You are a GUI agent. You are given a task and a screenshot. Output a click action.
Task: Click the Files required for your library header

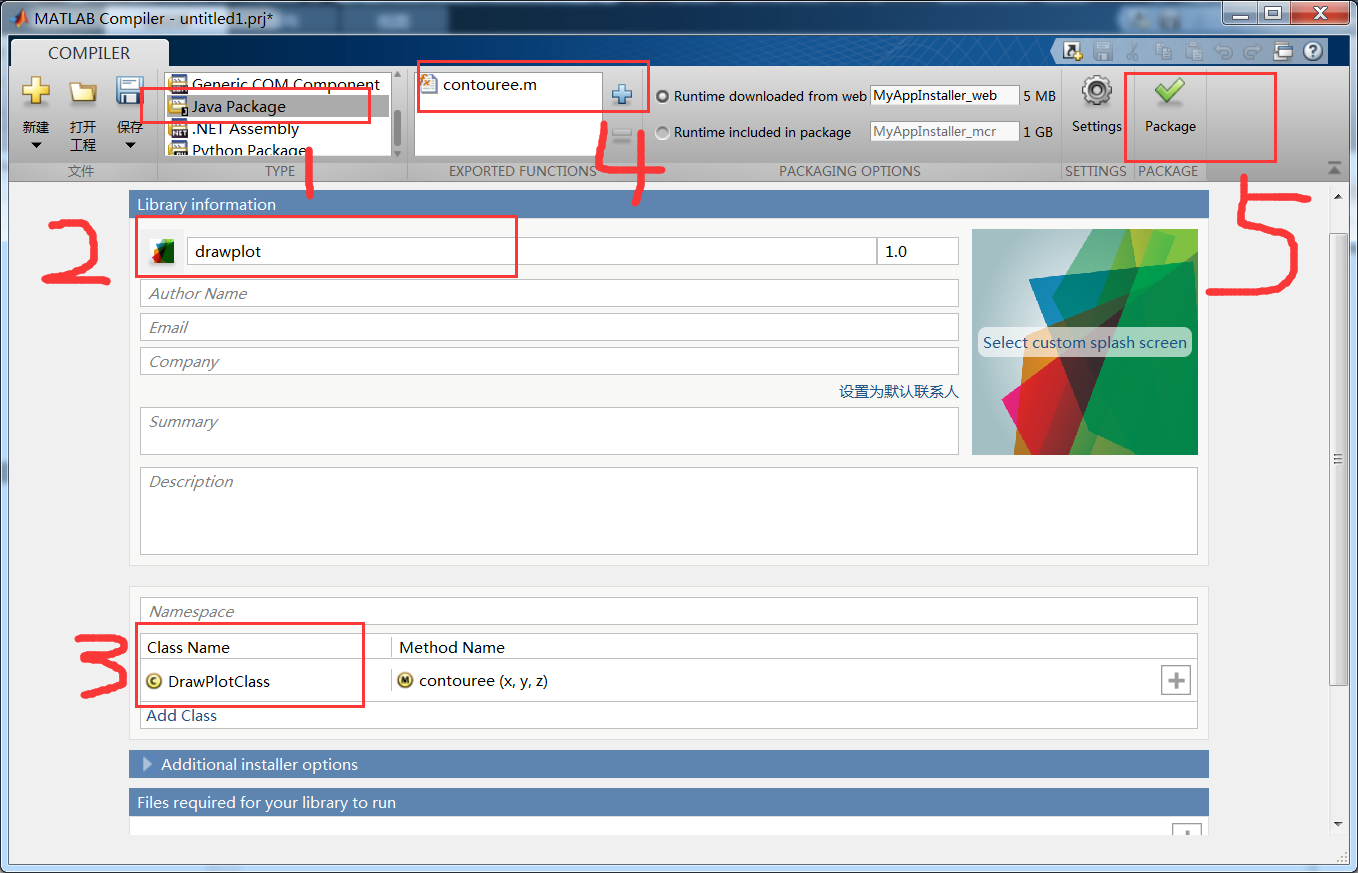pos(668,802)
